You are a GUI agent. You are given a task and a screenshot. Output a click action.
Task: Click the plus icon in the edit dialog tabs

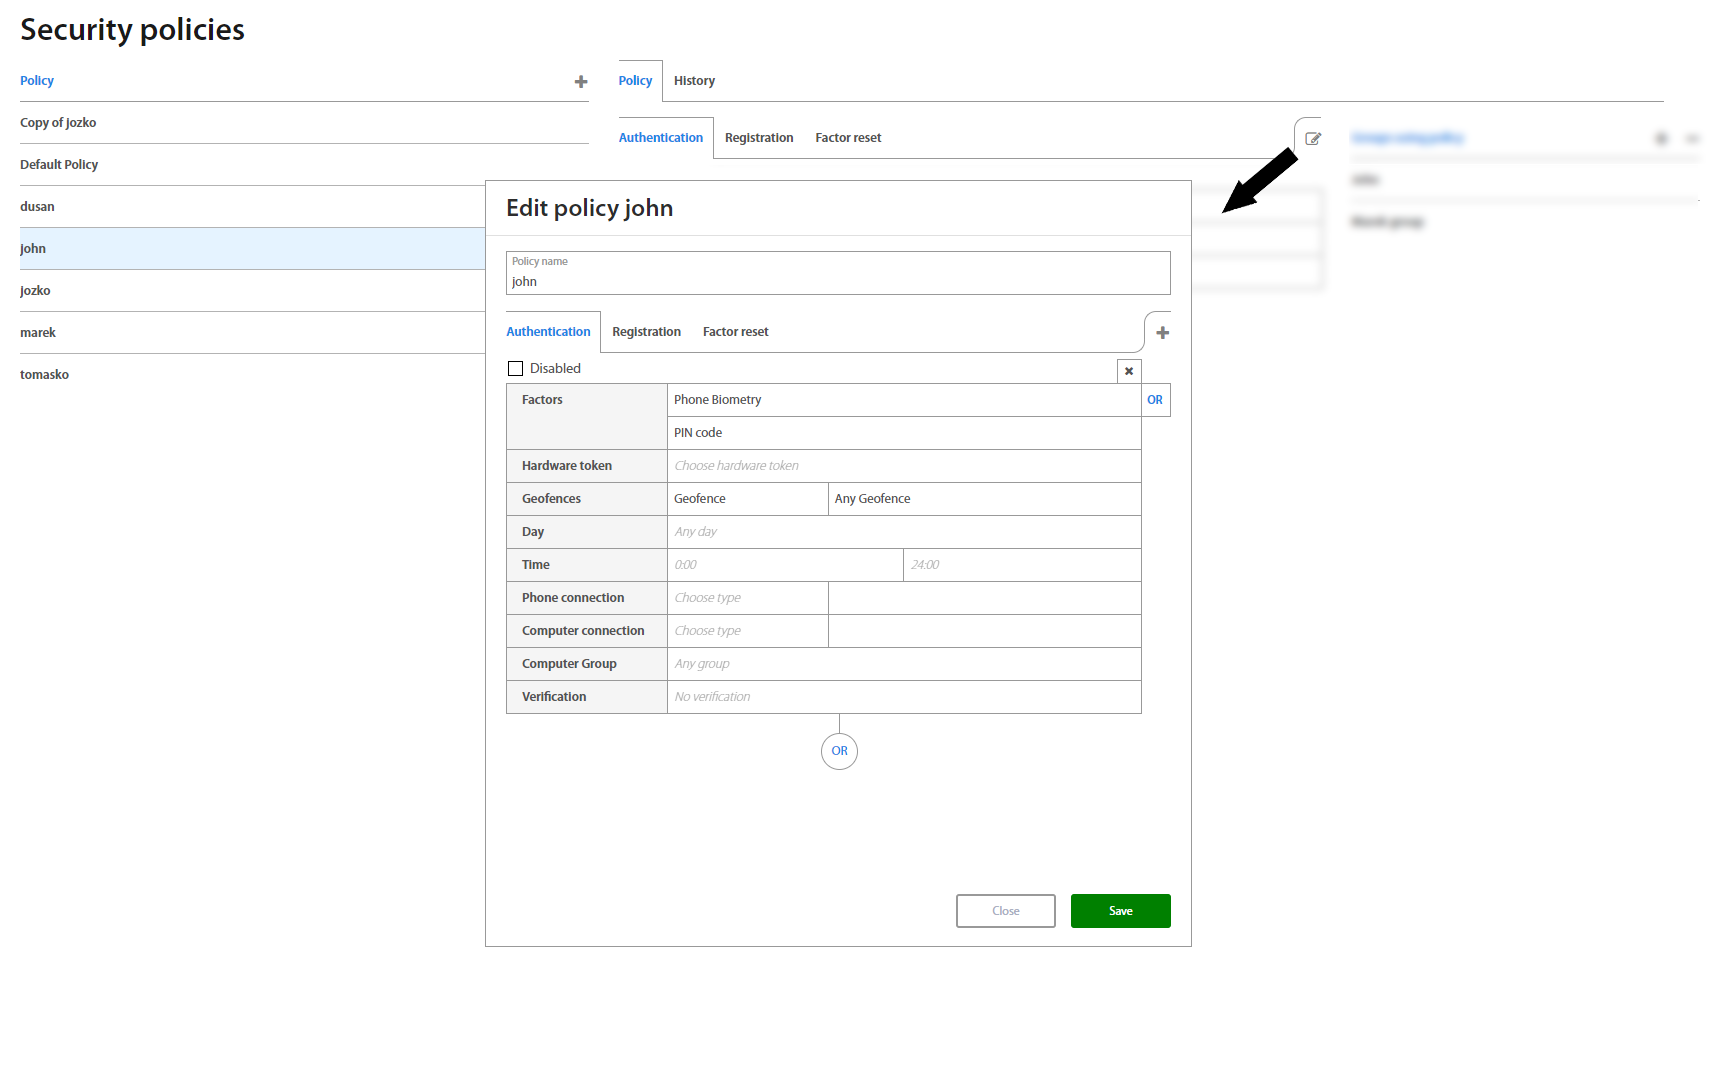click(x=1162, y=333)
